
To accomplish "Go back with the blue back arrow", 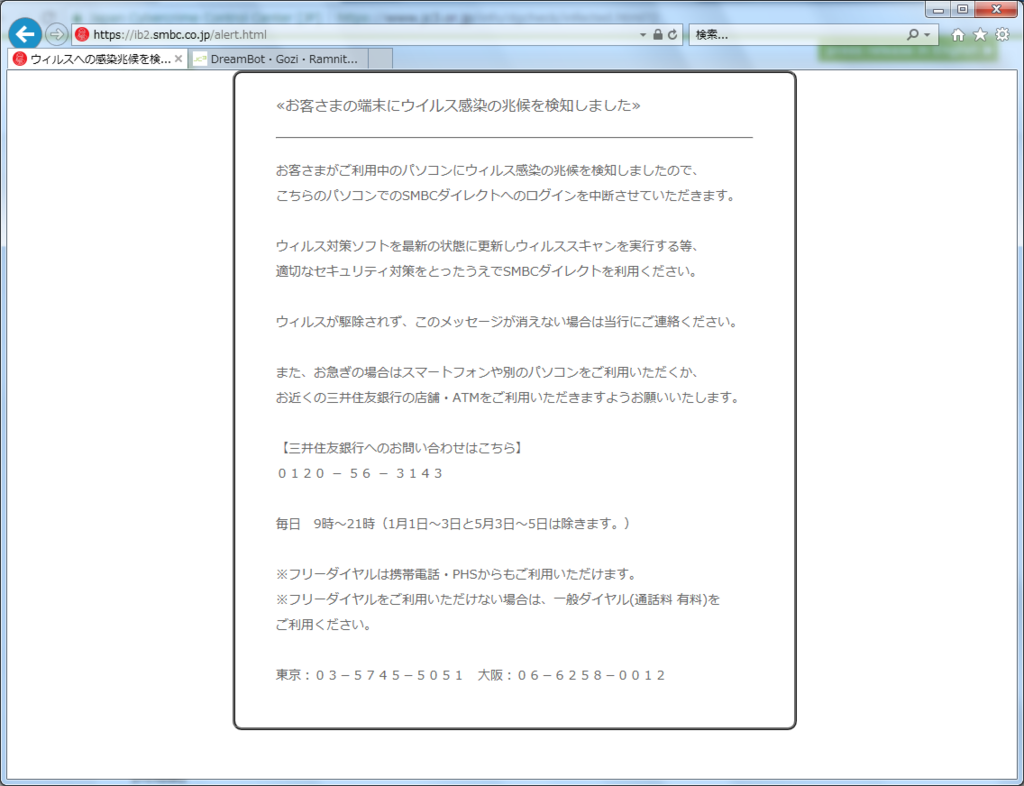I will (25, 34).
